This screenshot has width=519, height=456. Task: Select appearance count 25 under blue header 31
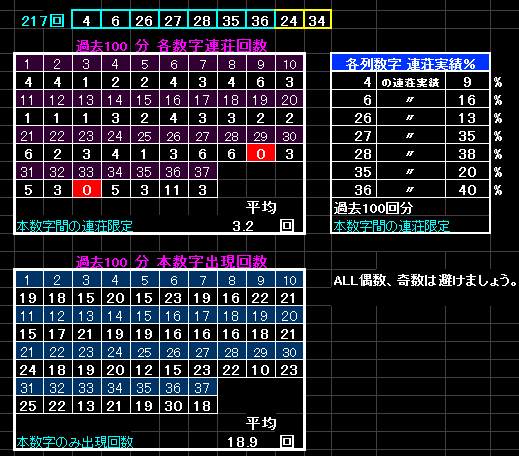pos(28,406)
